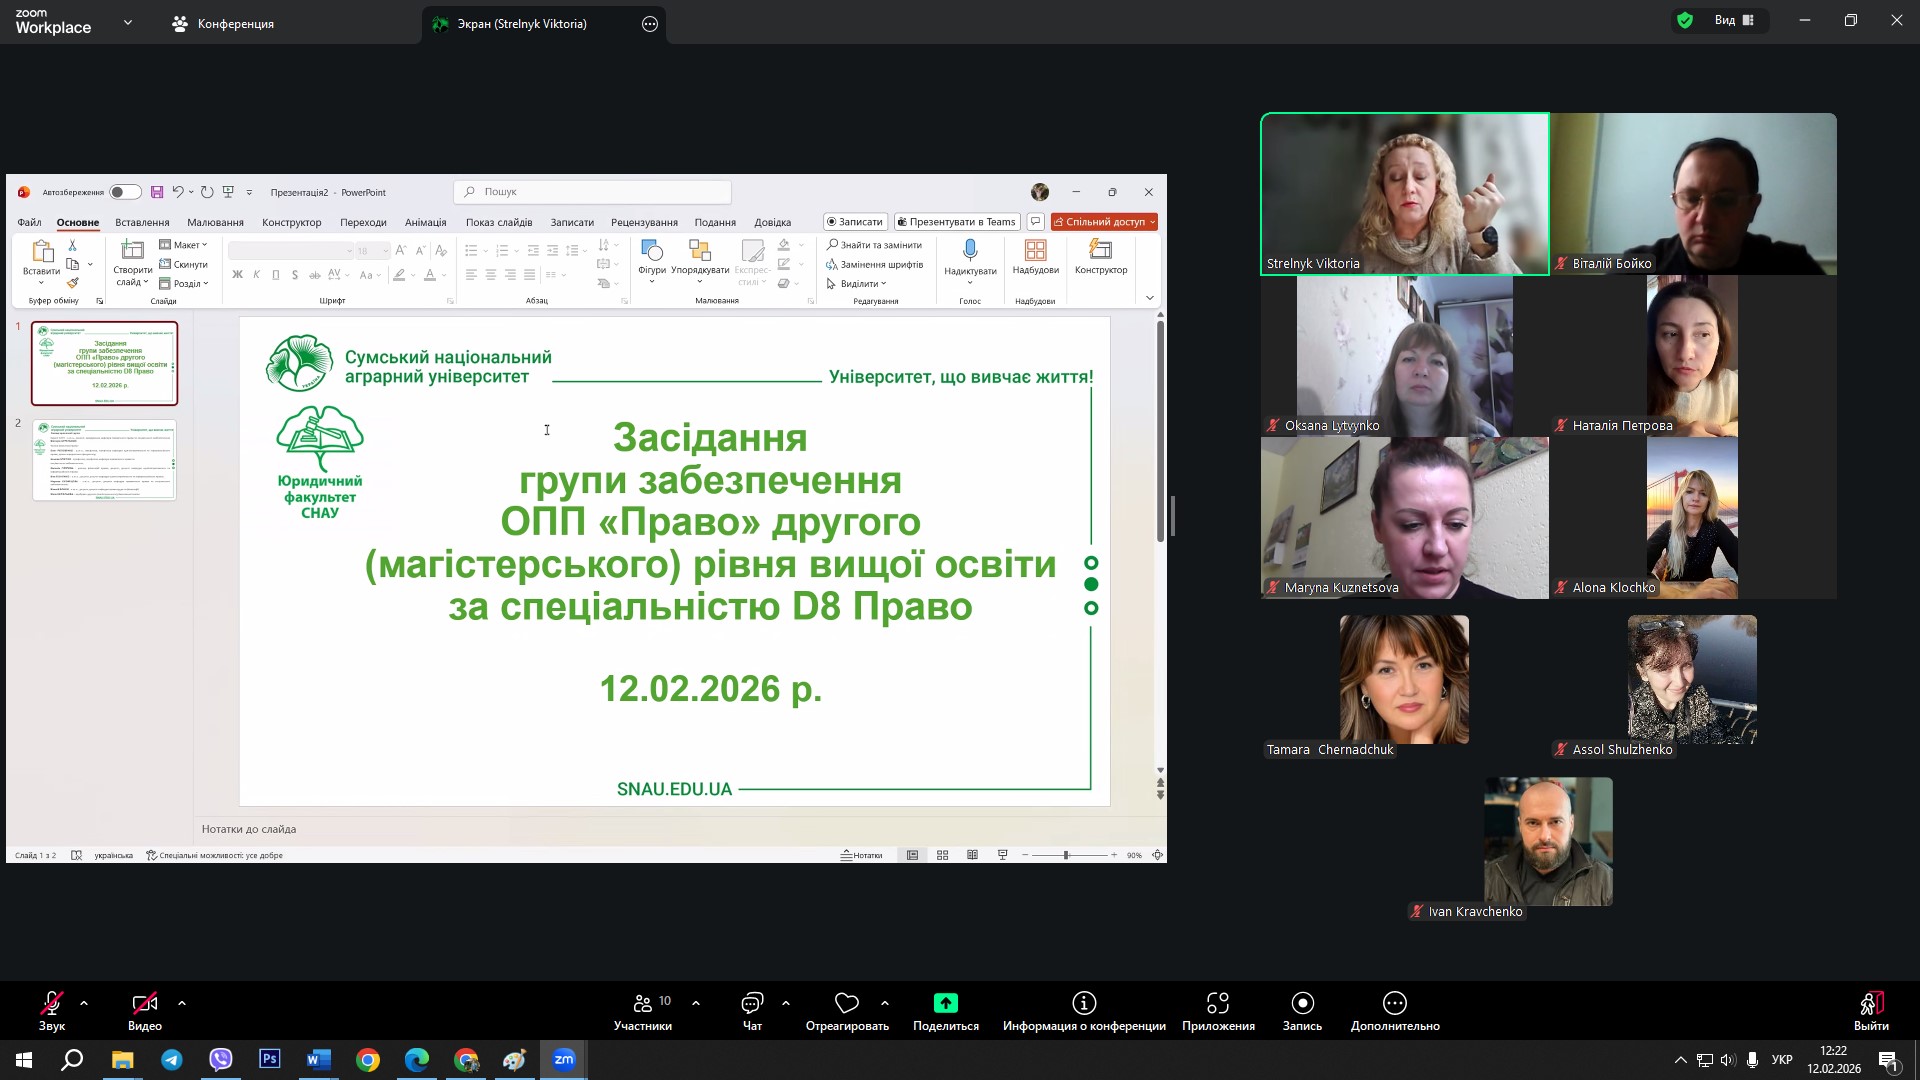Open the More options ellipsis icon
The image size is (1920, 1080).
pyautogui.click(x=1394, y=1003)
